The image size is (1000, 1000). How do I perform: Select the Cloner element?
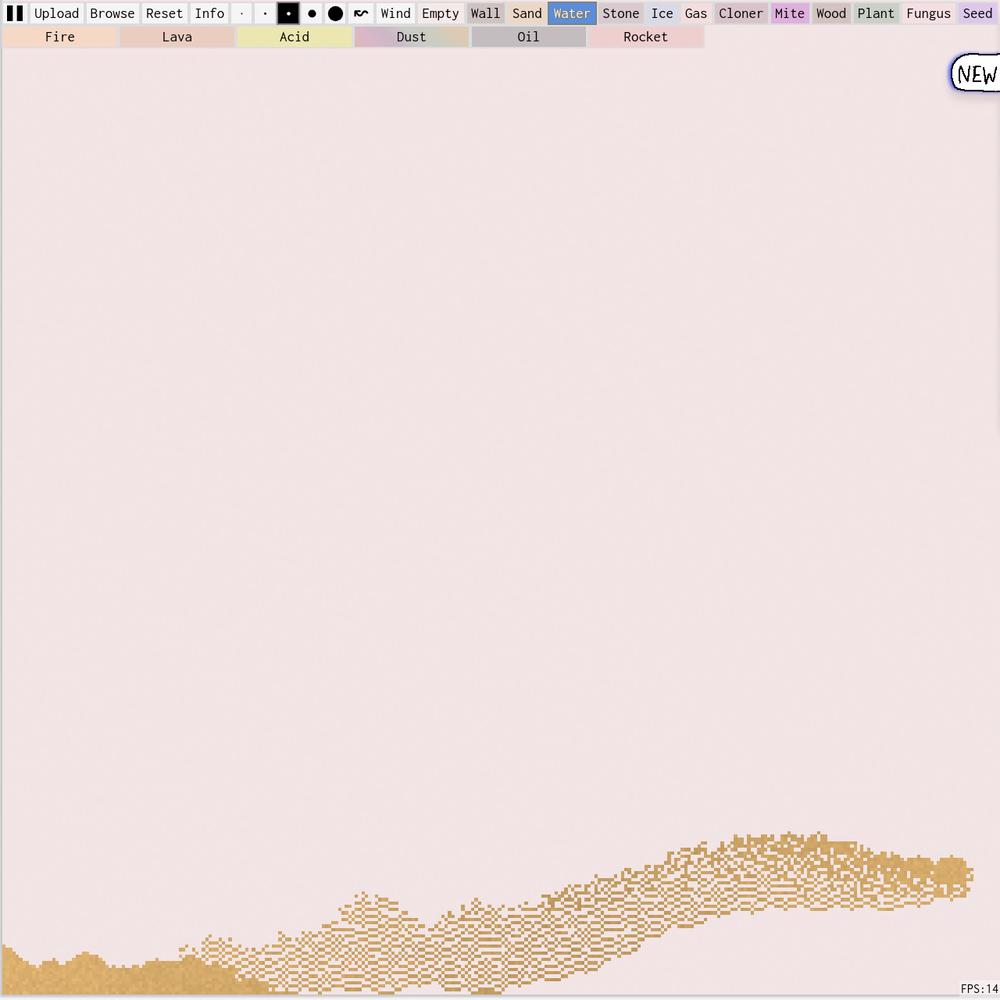click(x=741, y=14)
